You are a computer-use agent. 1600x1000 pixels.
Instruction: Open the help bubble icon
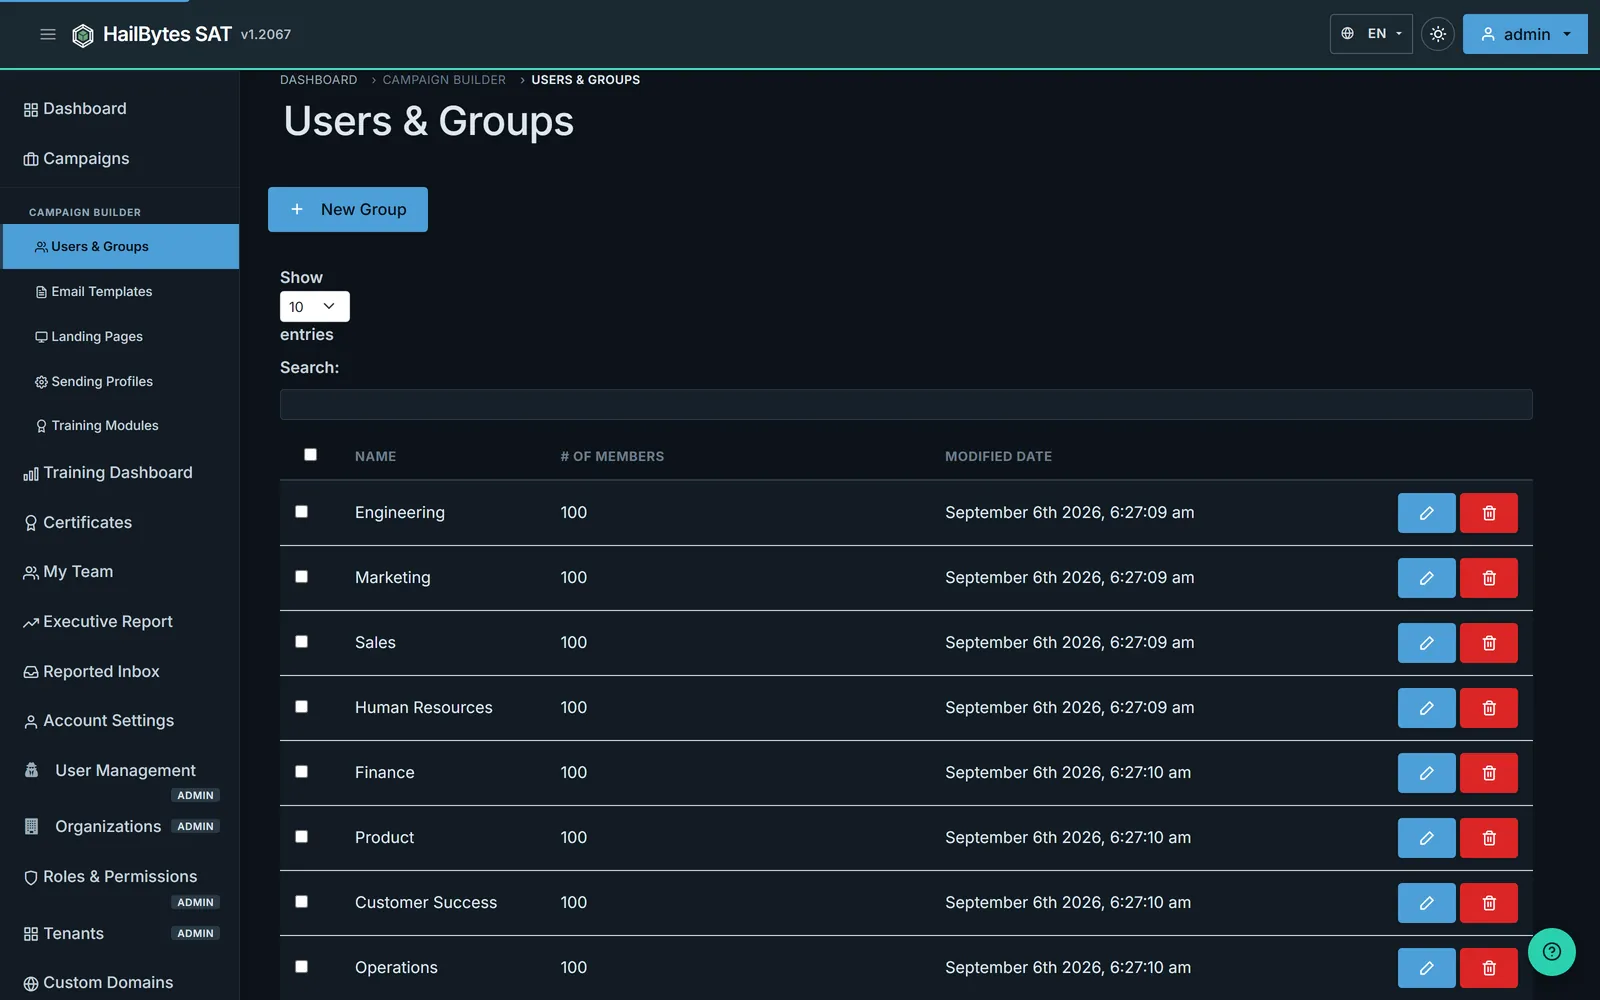(1551, 952)
